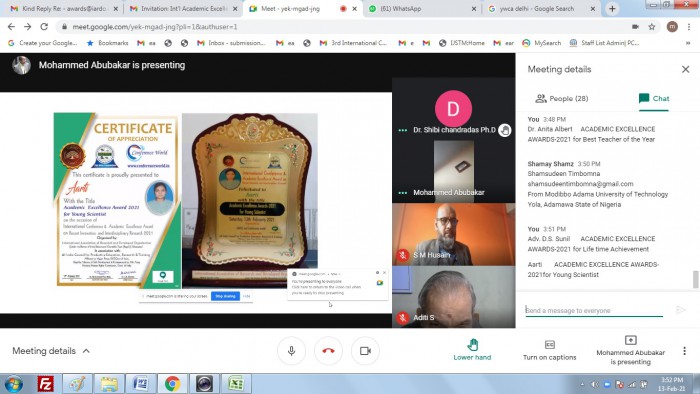Open the three-dot more options menu

[x=684, y=351]
